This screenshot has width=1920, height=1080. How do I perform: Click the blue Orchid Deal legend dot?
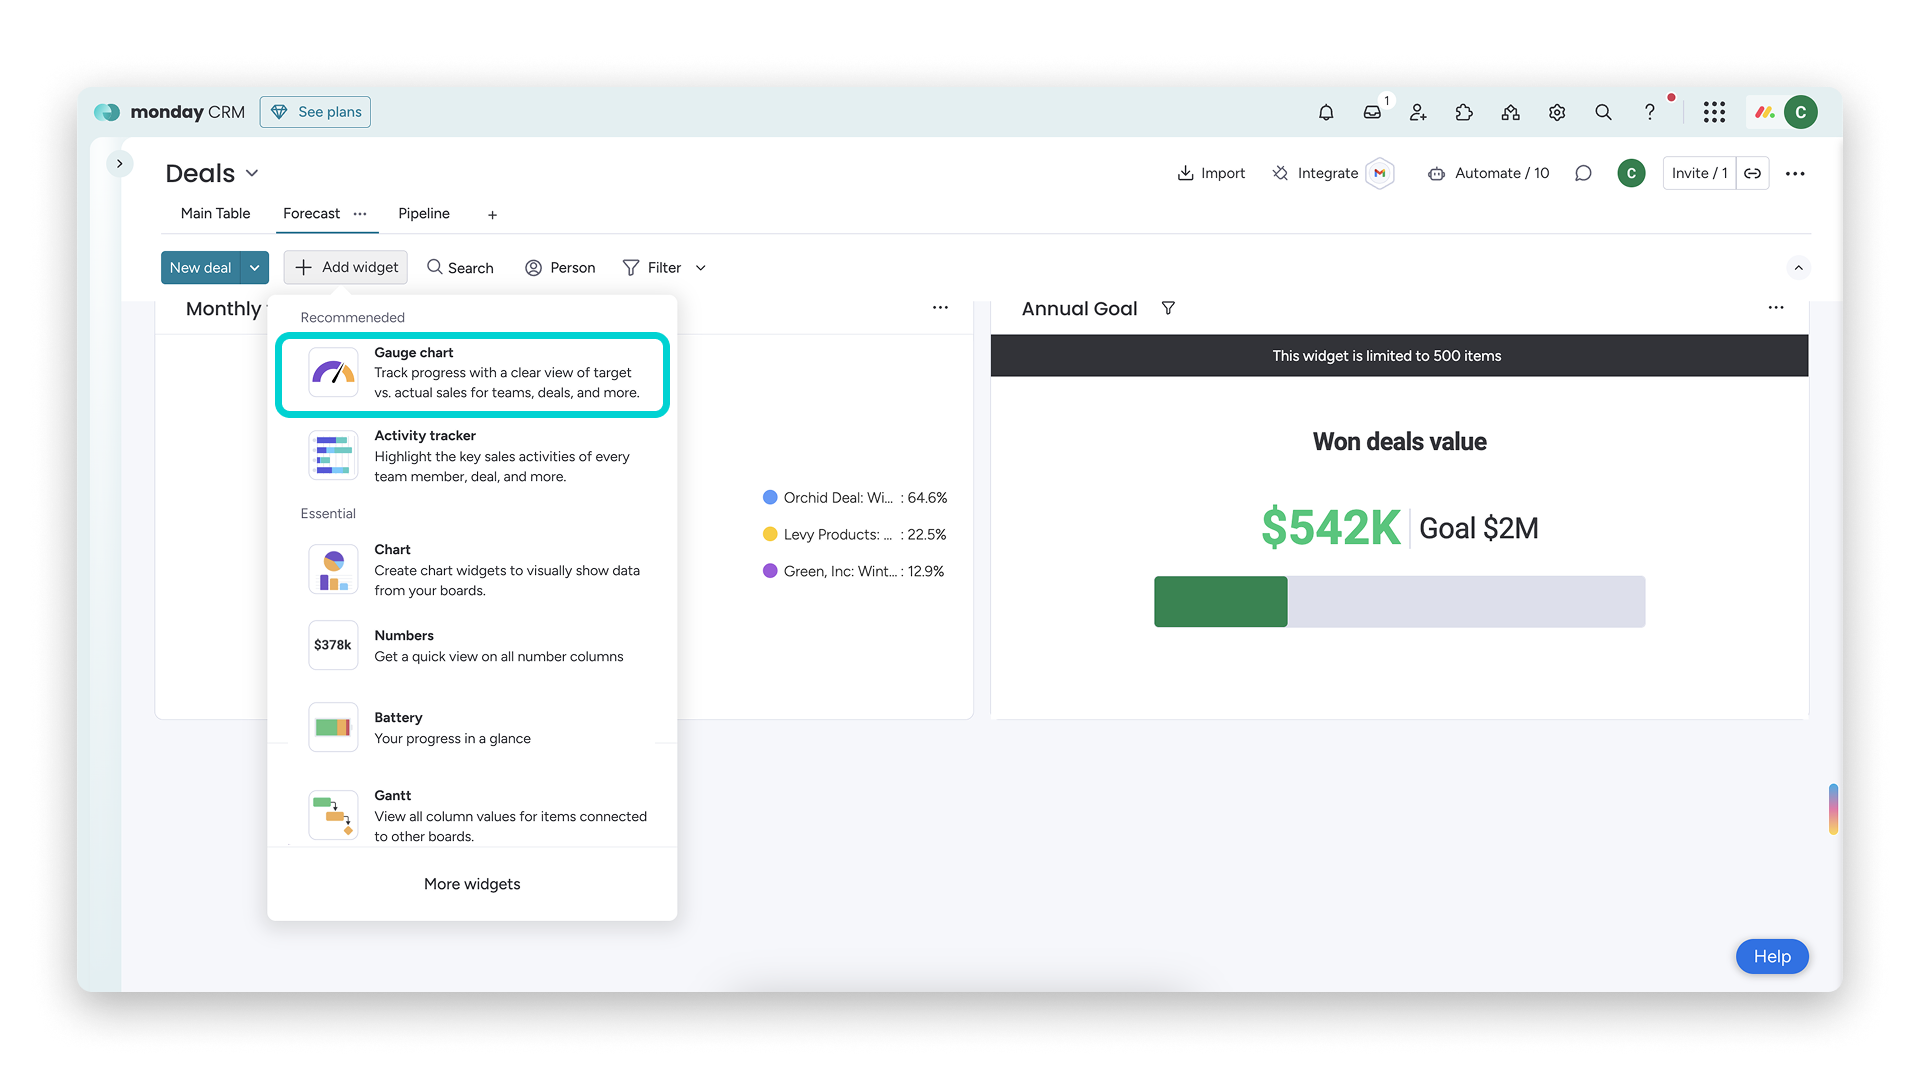770,497
